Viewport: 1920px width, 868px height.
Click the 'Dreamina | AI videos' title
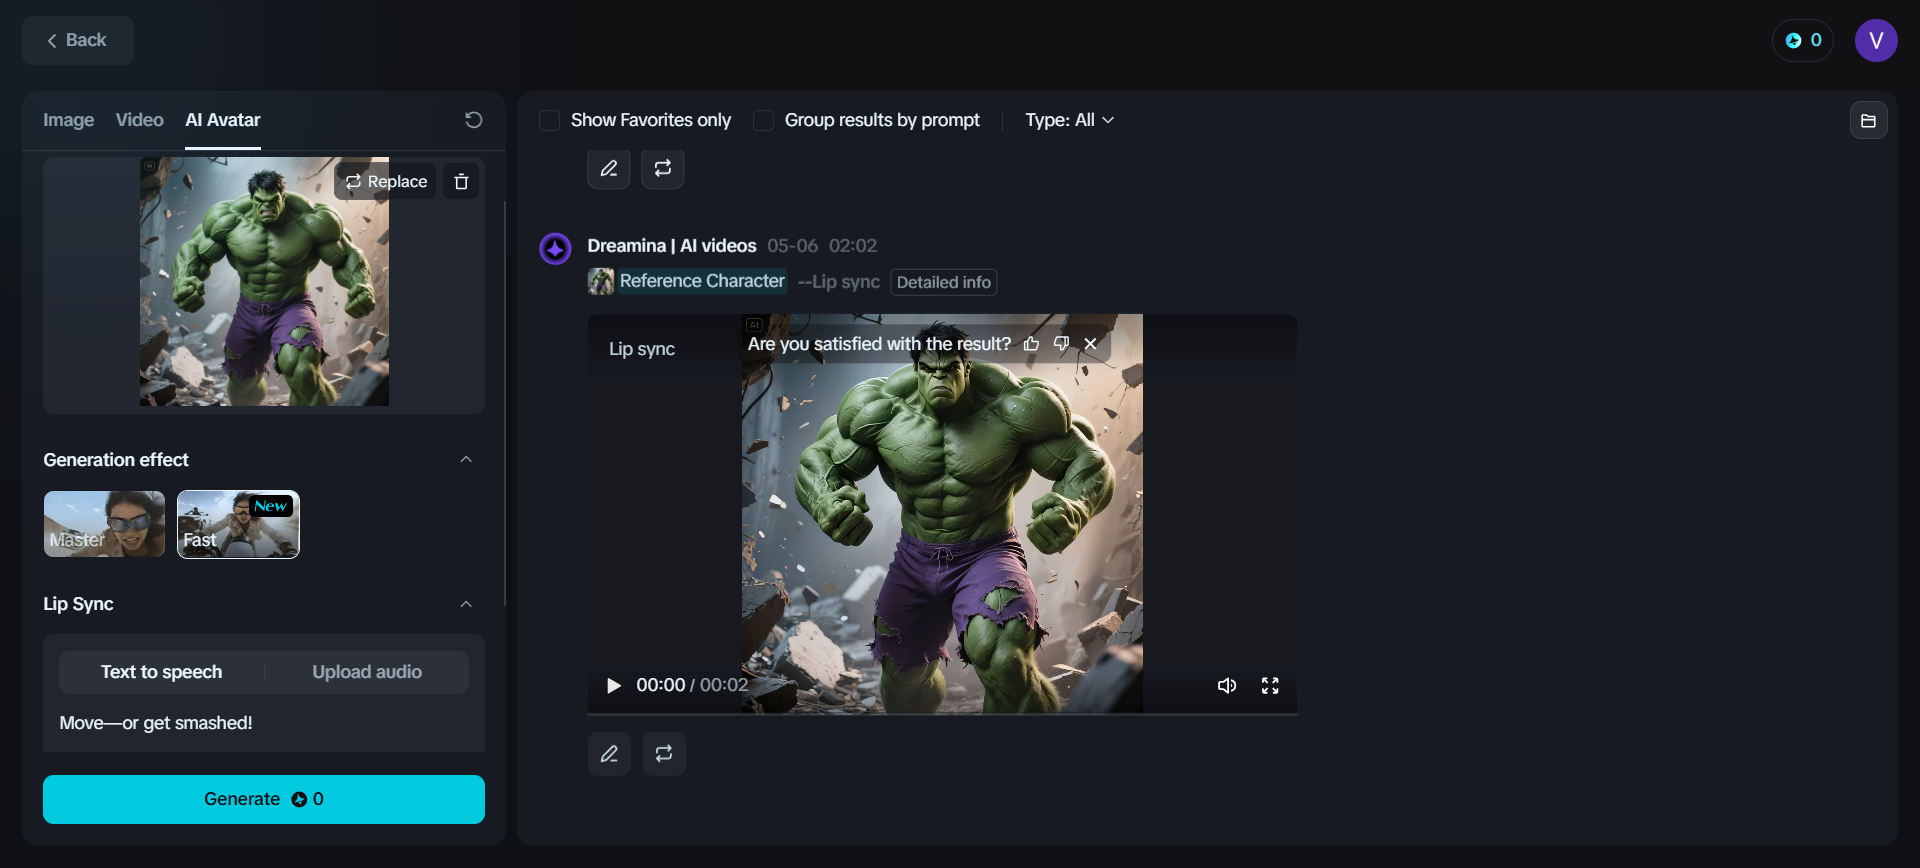point(672,246)
